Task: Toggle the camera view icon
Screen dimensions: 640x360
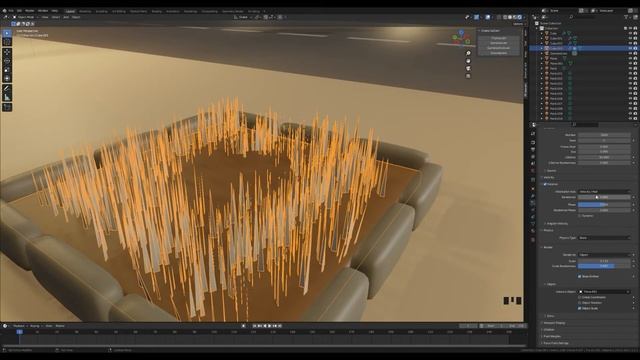Action: tap(468, 68)
